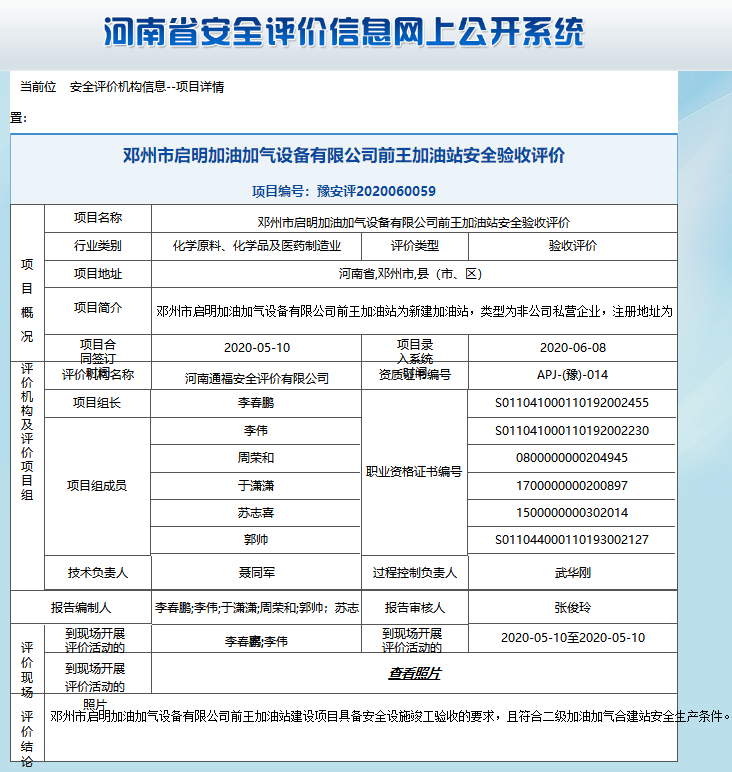Select team member 郭帅
This screenshot has height=772, width=732.
(x=256, y=540)
